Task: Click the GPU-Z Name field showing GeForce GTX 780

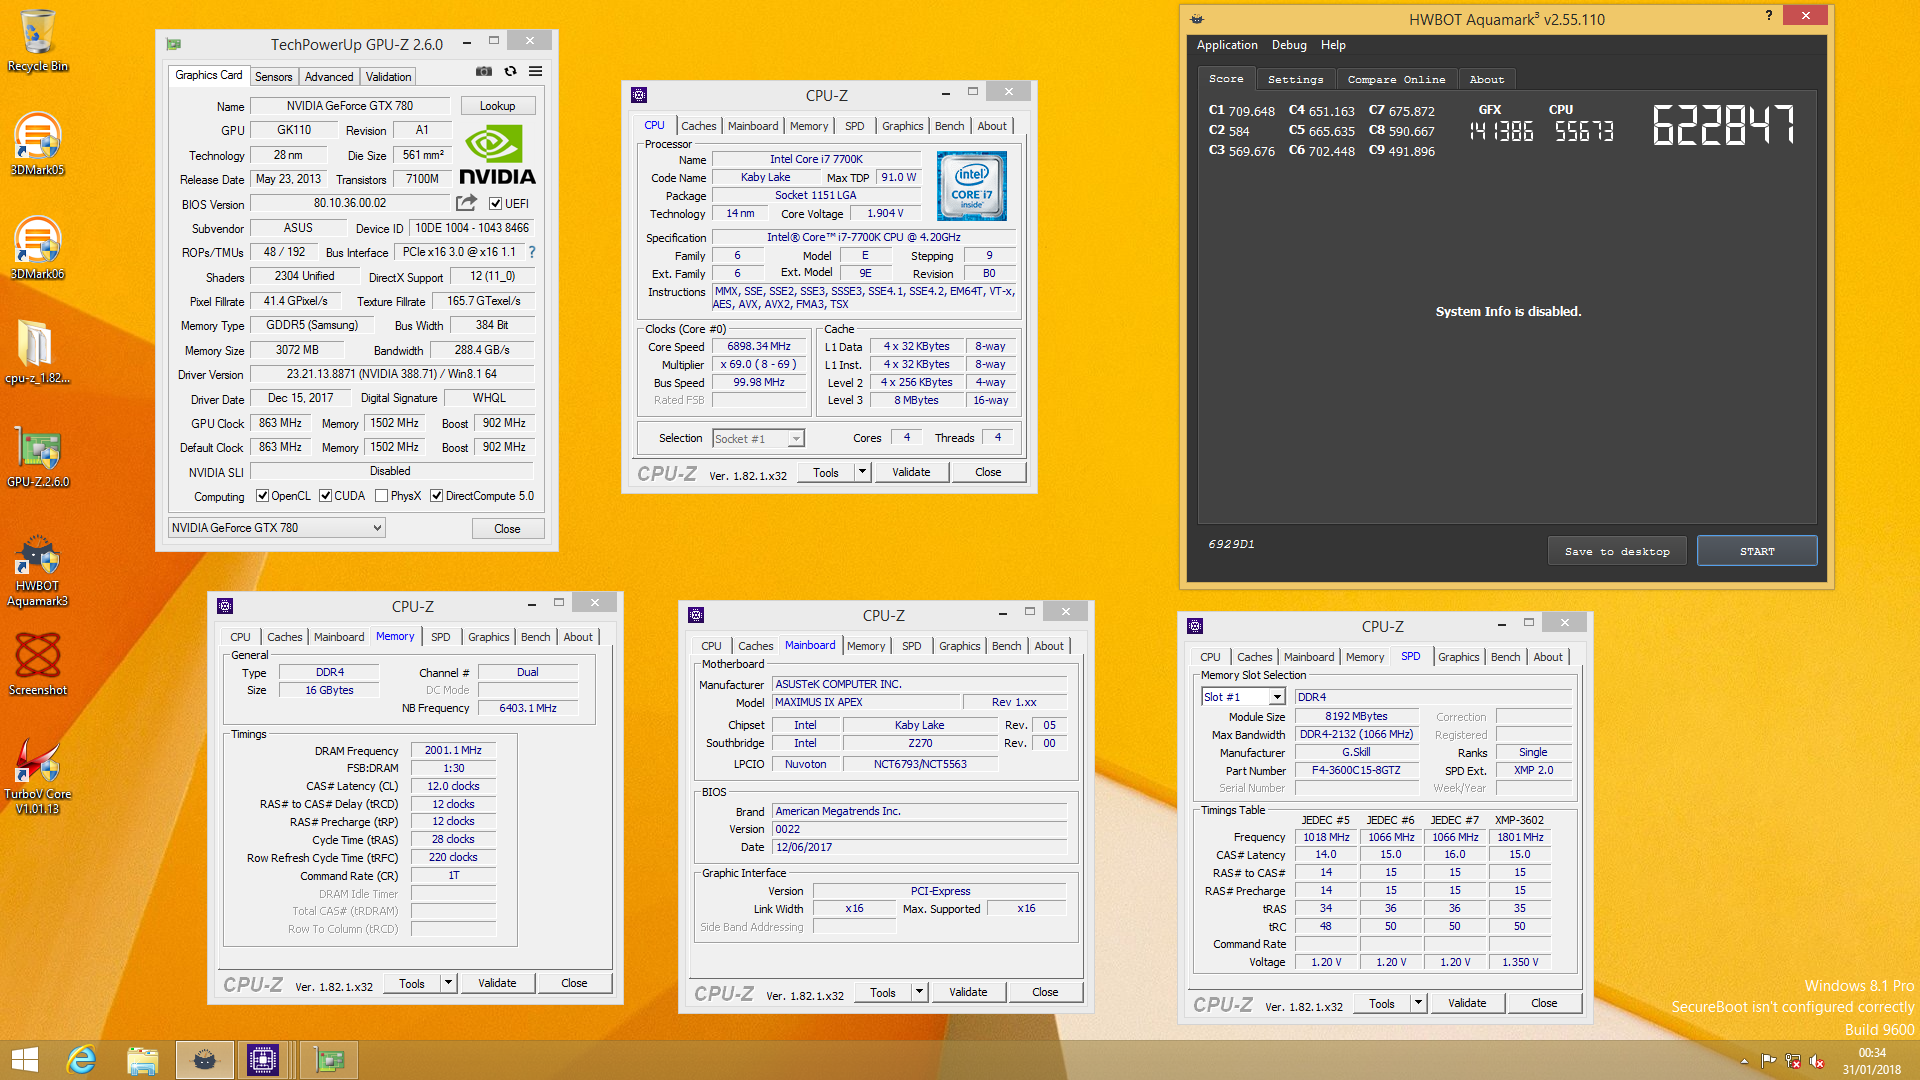Action: pyautogui.click(x=350, y=106)
